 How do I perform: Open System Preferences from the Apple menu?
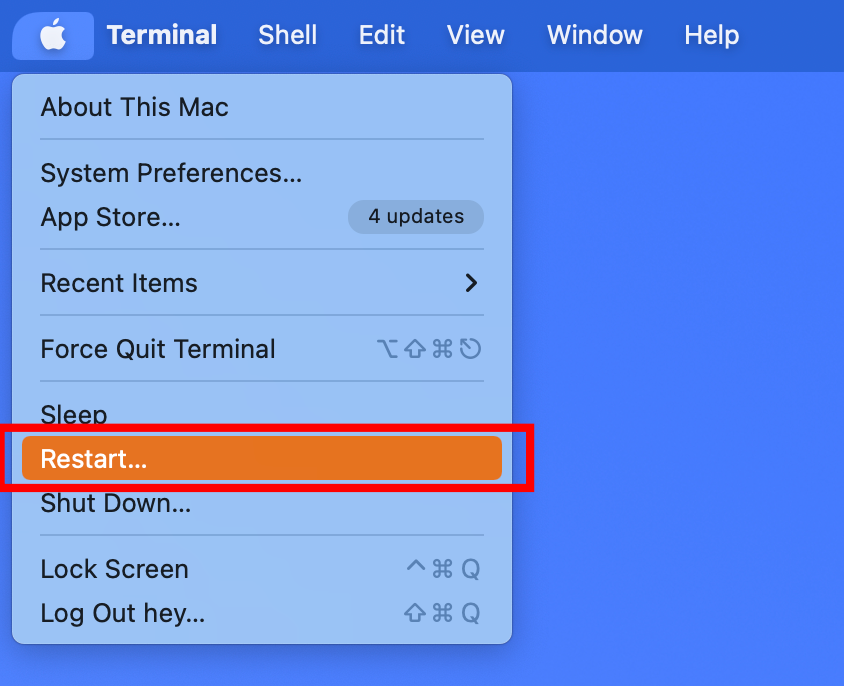(x=171, y=173)
